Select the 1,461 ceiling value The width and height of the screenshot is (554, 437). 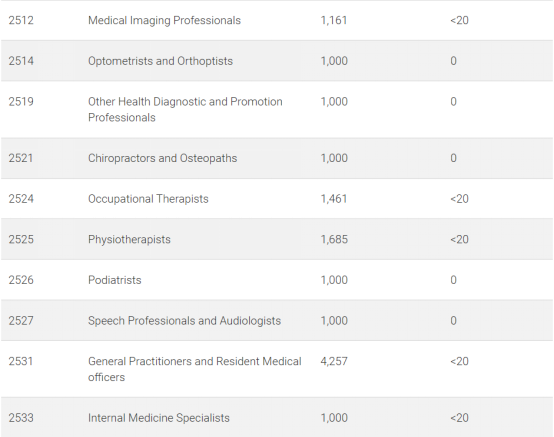pyautogui.click(x=334, y=199)
